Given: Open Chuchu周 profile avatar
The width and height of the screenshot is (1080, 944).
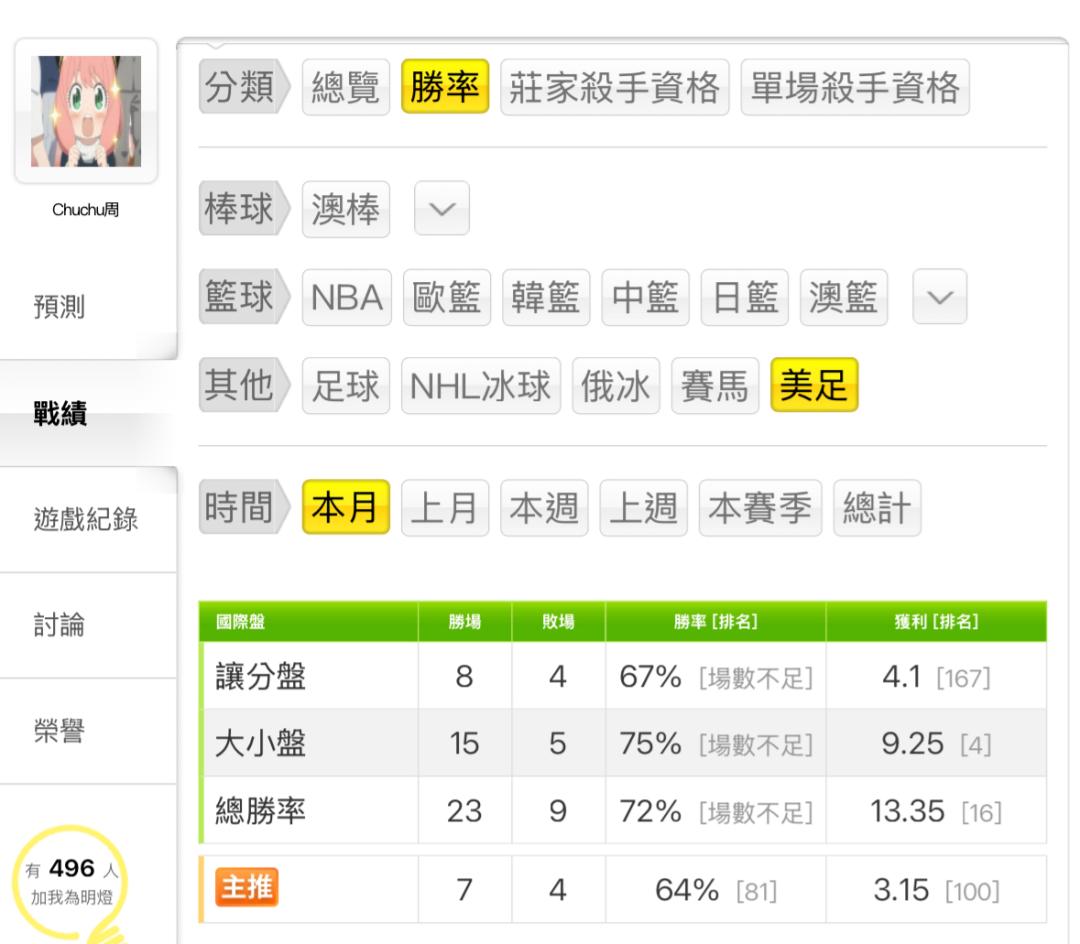Looking at the screenshot, I should click(86, 111).
